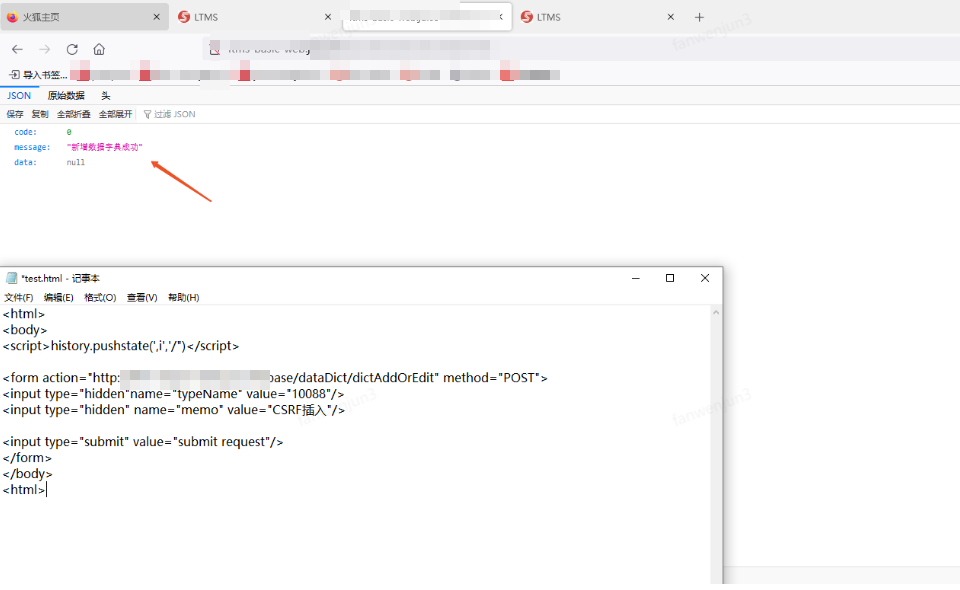This screenshot has width=960, height=590.
Task: Click the data null value
Action: [76, 163]
